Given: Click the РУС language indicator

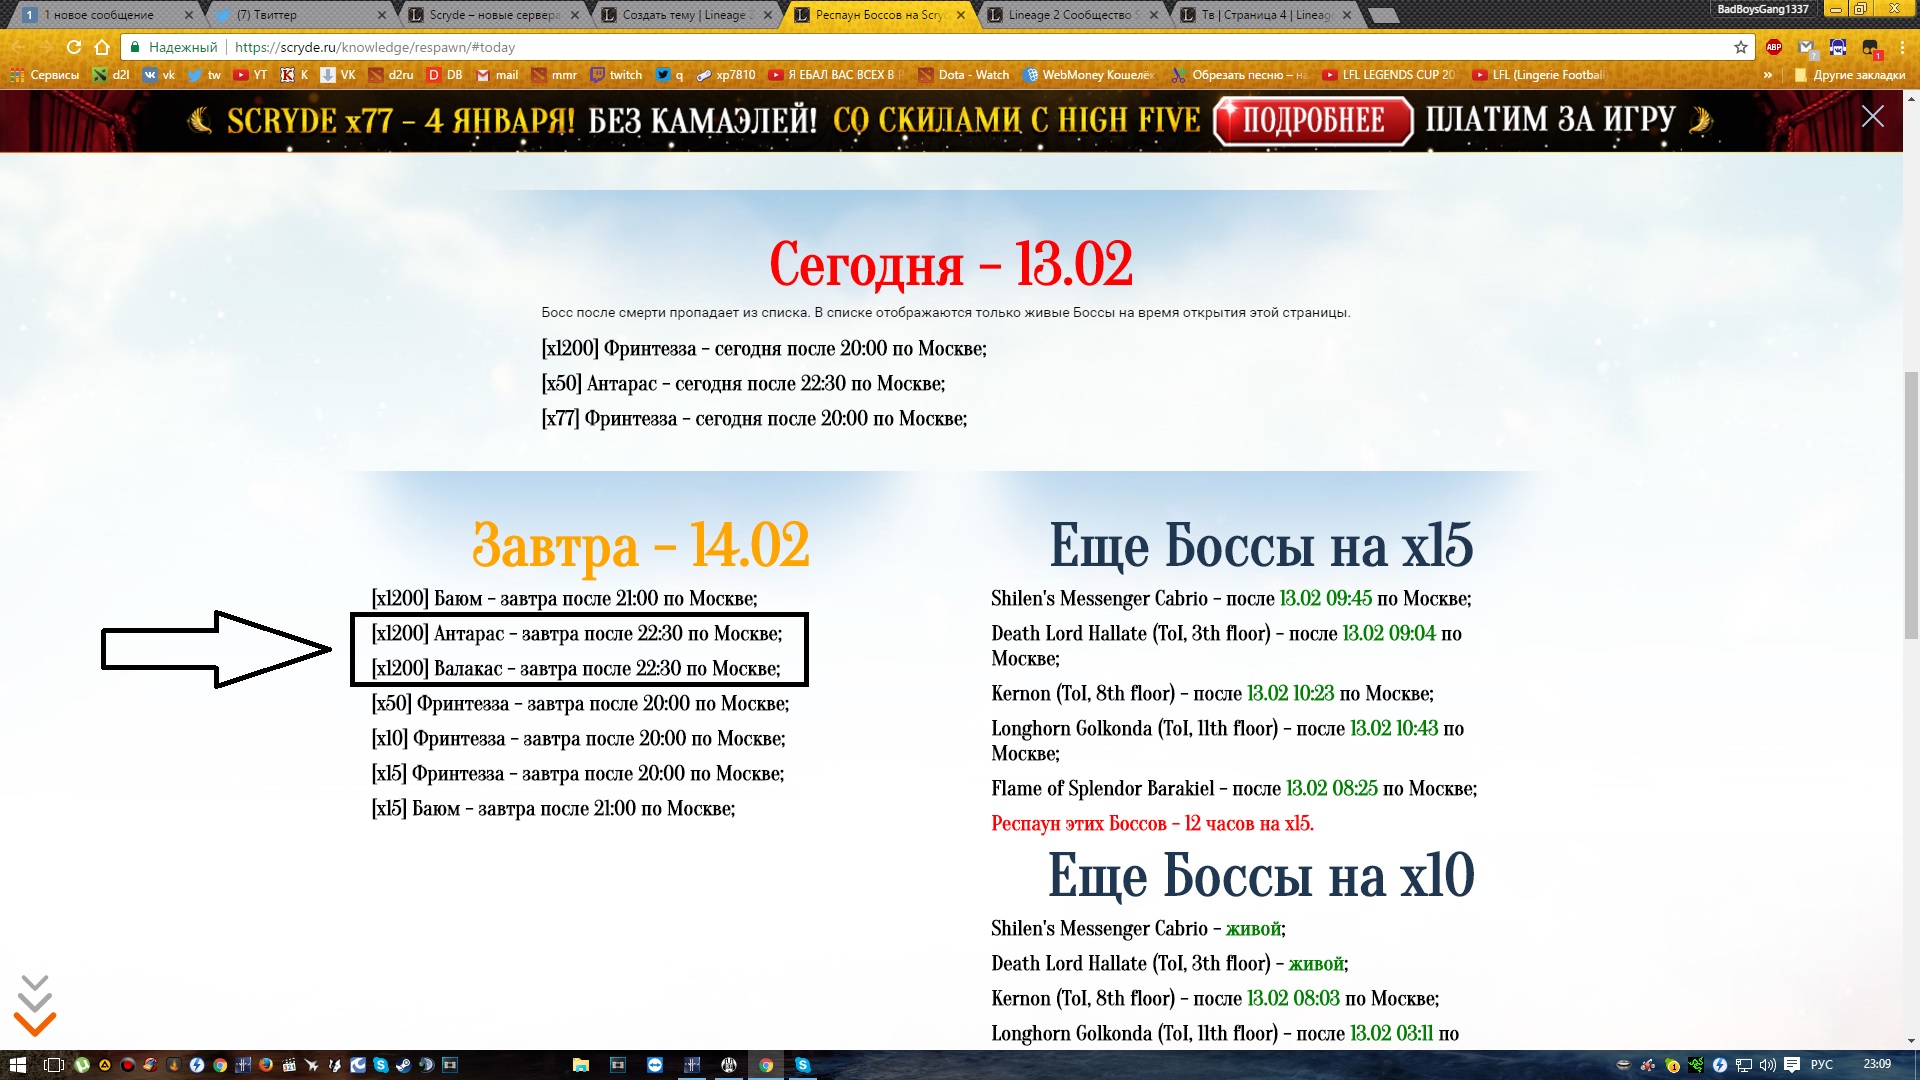Looking at the screenshot, I should pyautogui.click(x=1822, y=1065).
